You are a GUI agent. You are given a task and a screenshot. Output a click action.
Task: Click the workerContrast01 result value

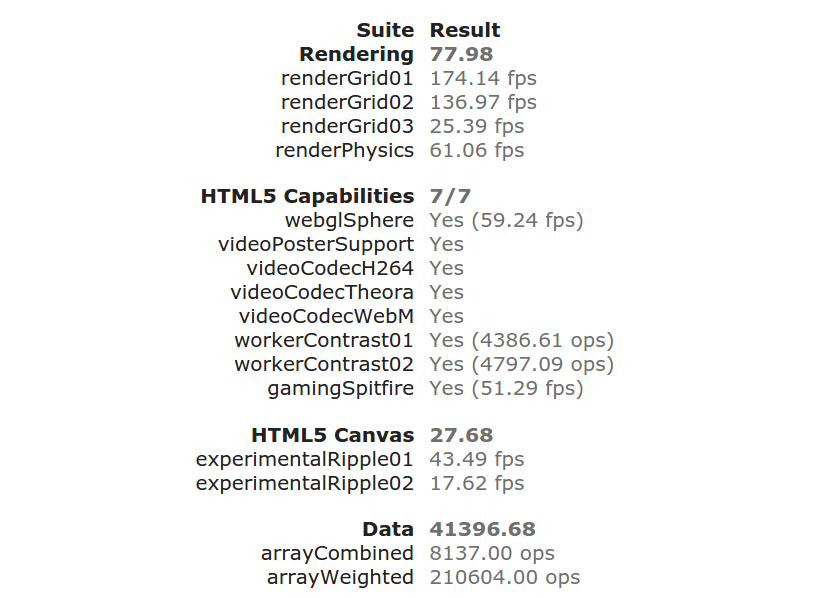click(522, 340)
